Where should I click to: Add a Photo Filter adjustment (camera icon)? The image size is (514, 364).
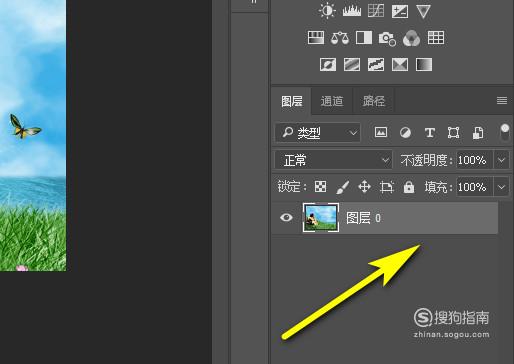coord(387,38)
